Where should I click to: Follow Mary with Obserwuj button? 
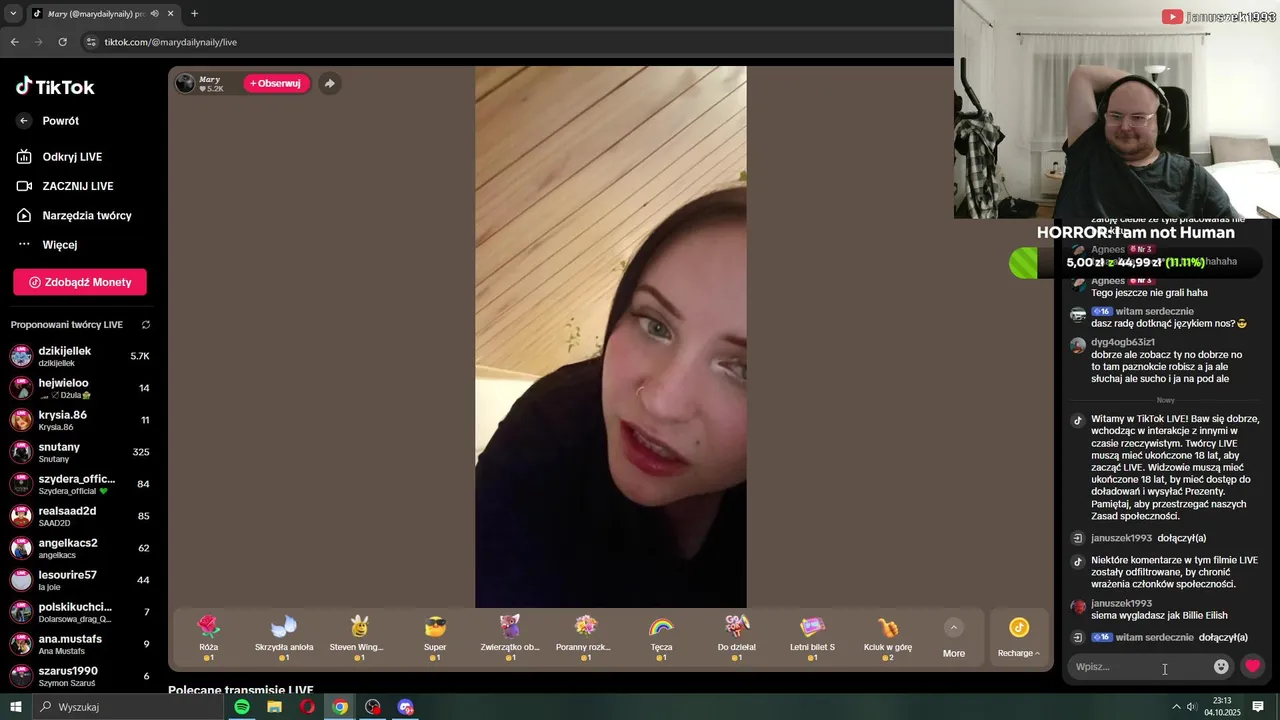275,83
